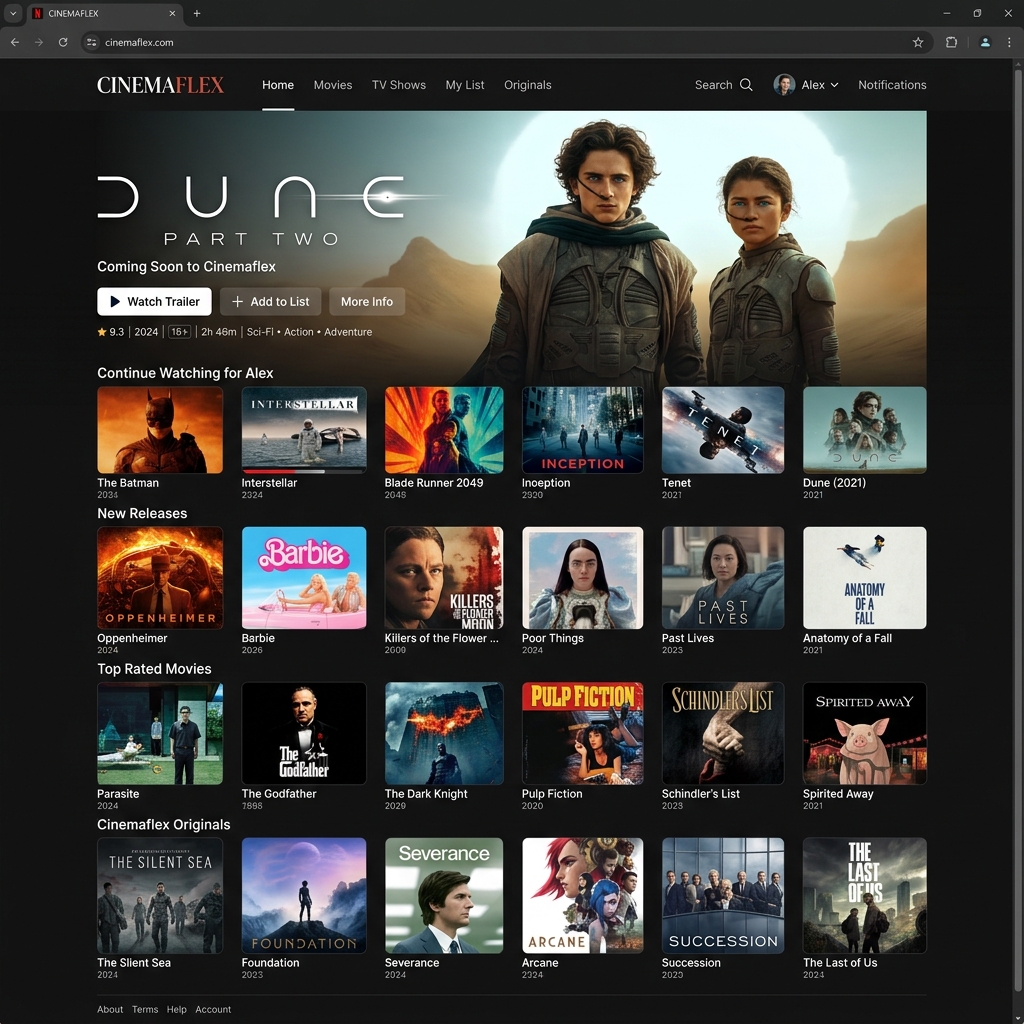Play the Dune trailer with Watch Trailer

[x=154, y=302]
